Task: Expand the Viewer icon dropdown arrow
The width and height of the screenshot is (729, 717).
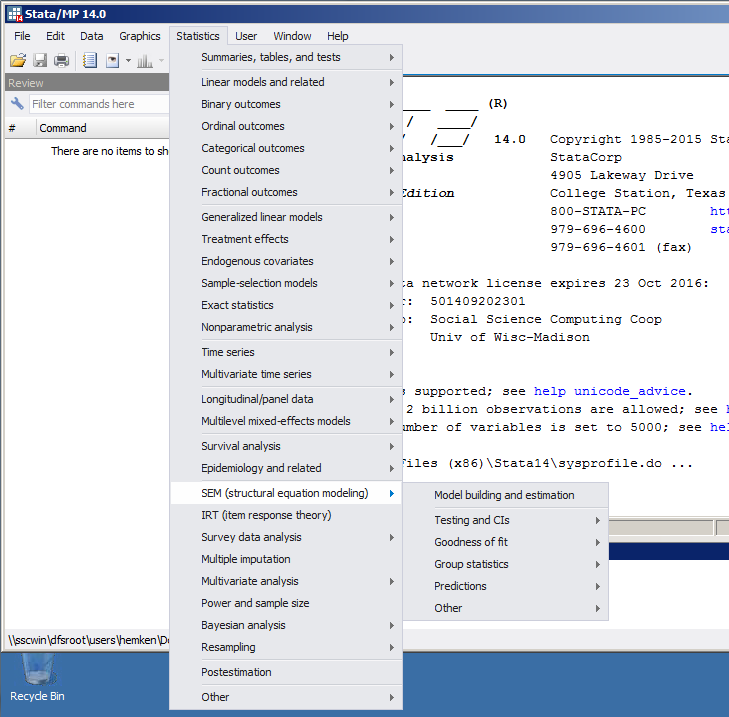Action: (128, 61)
